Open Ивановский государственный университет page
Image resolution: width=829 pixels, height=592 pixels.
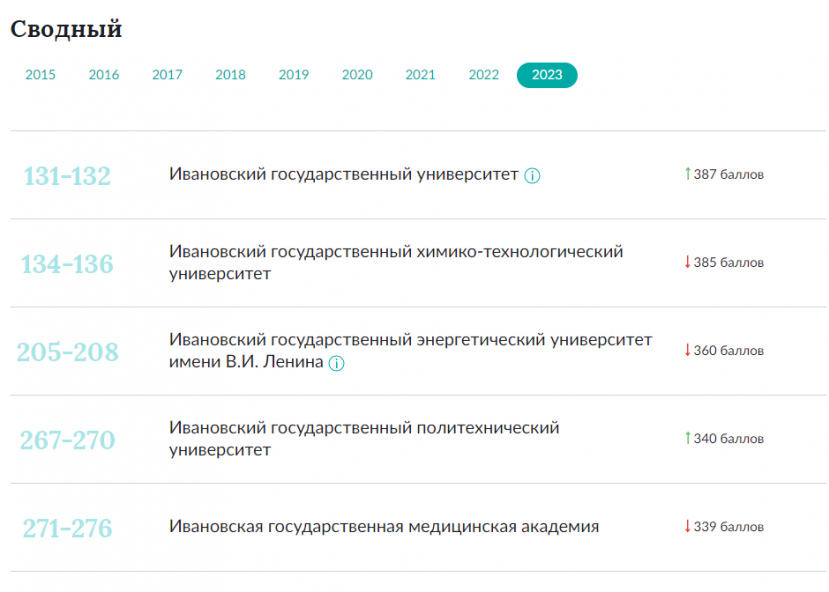click(344, 173)
